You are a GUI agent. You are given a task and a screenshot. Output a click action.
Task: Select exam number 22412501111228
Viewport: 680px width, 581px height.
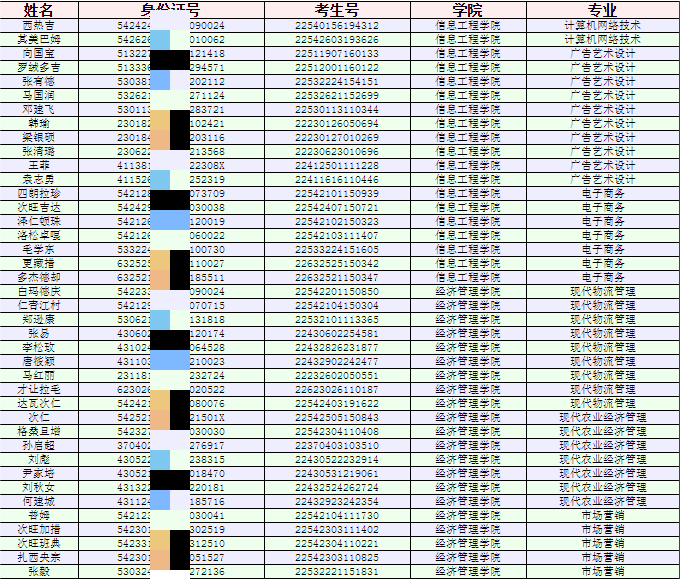[x=337, y=165]
